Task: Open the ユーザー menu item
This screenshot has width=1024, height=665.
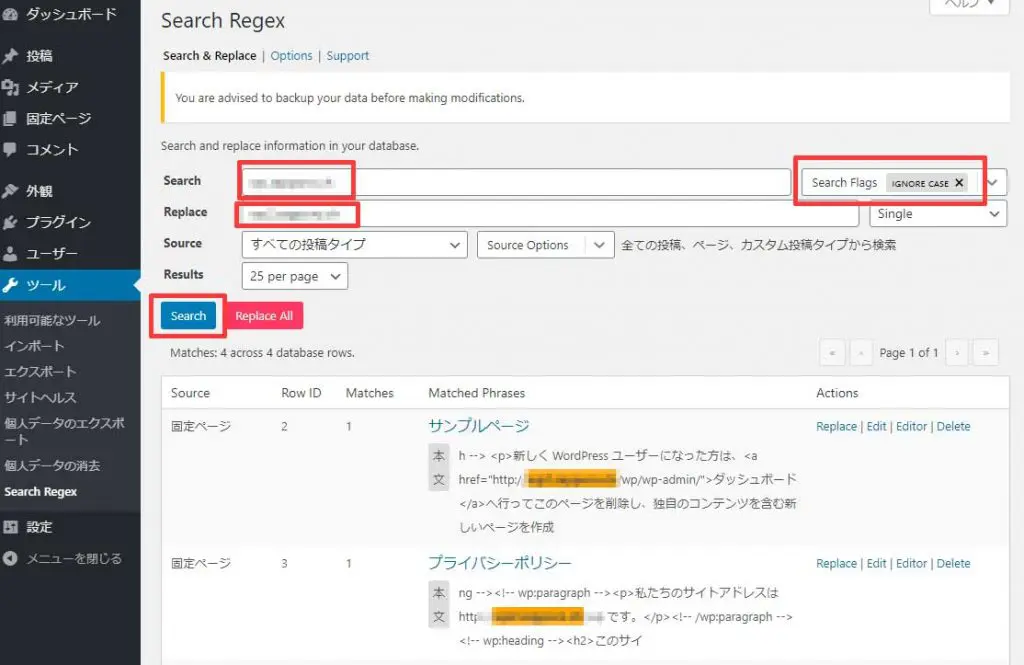Action: coord(52,253)
